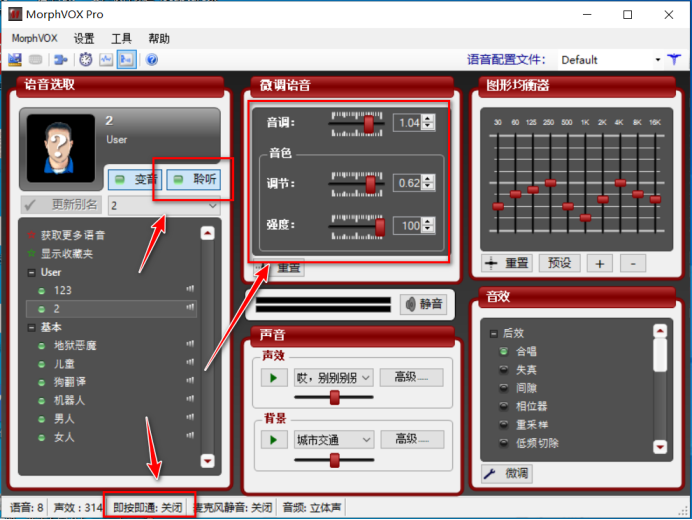This screenshot has width=692, height=520.
Task: Click the checkmark on 更新别名 button
Action: point(30,205)
